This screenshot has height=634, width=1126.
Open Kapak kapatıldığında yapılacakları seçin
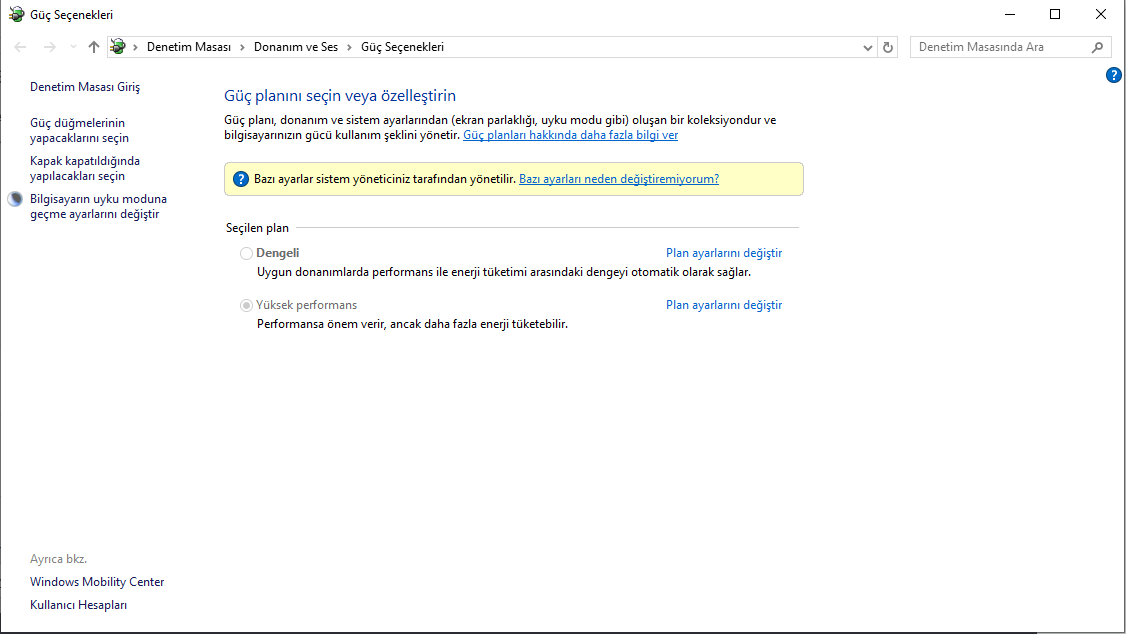(x=85, y=169)
